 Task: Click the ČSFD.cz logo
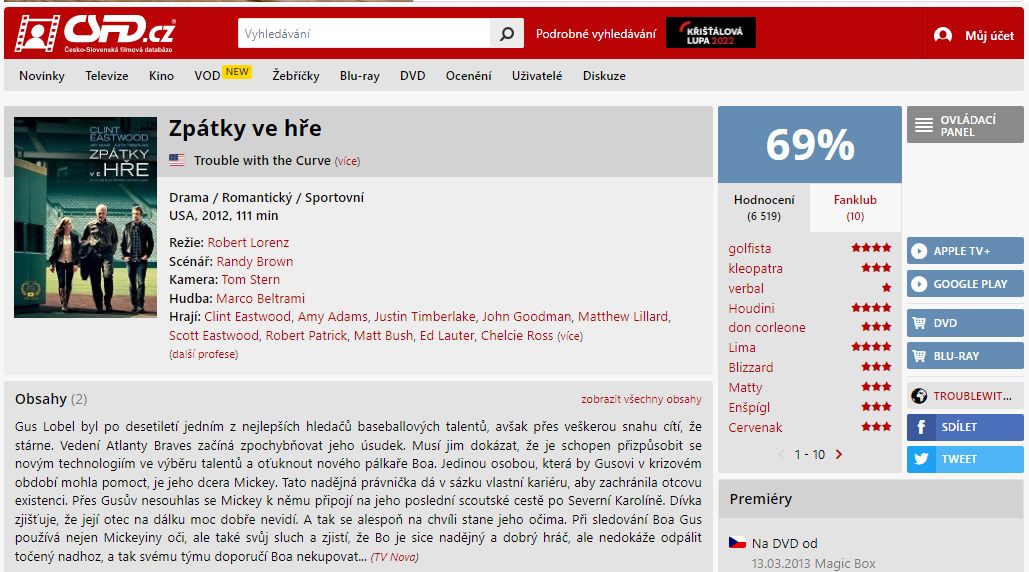tap(94, 34)
